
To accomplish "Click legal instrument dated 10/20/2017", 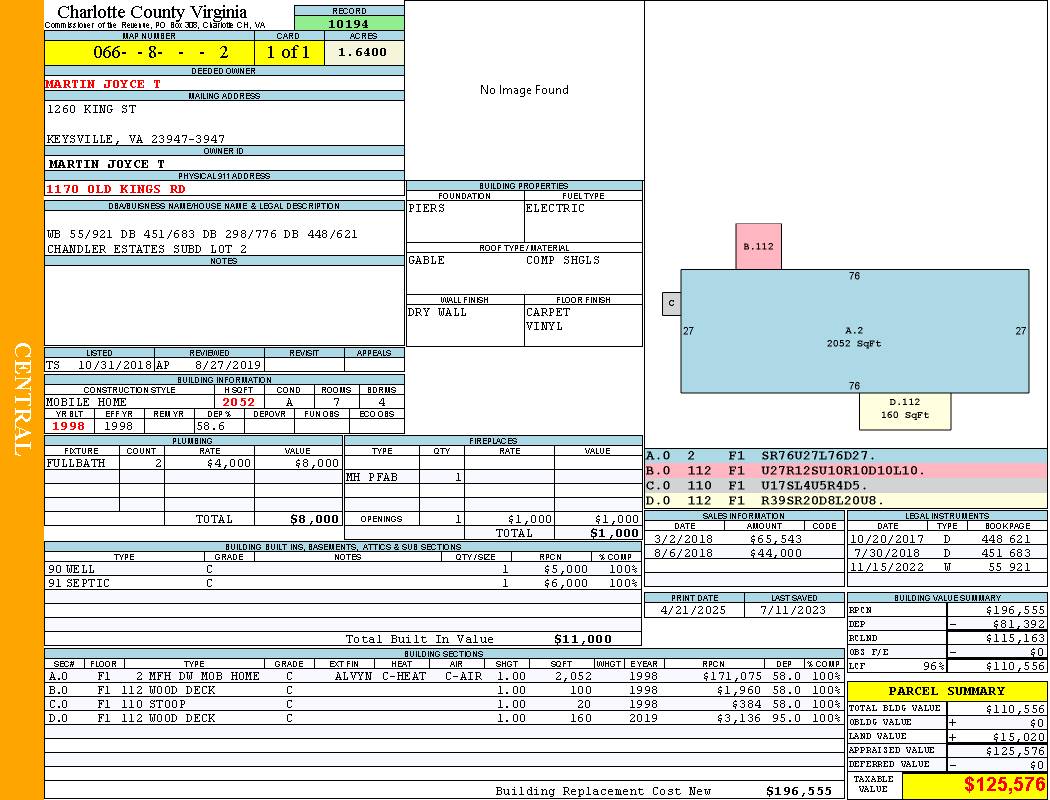I will point(887,540).
